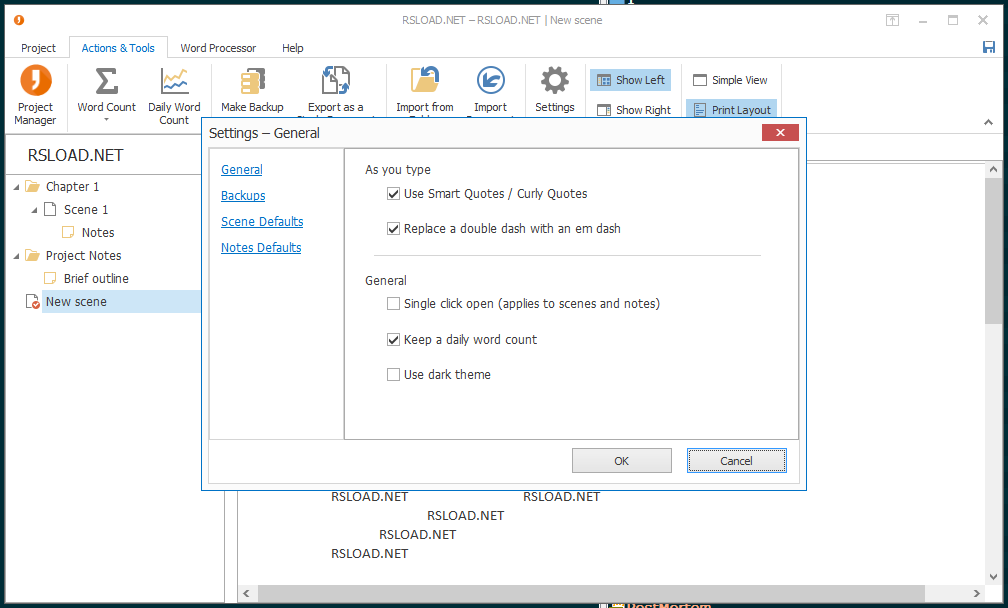Click the Make Backup icon
1008x608 pixels.
pos(253,81)
